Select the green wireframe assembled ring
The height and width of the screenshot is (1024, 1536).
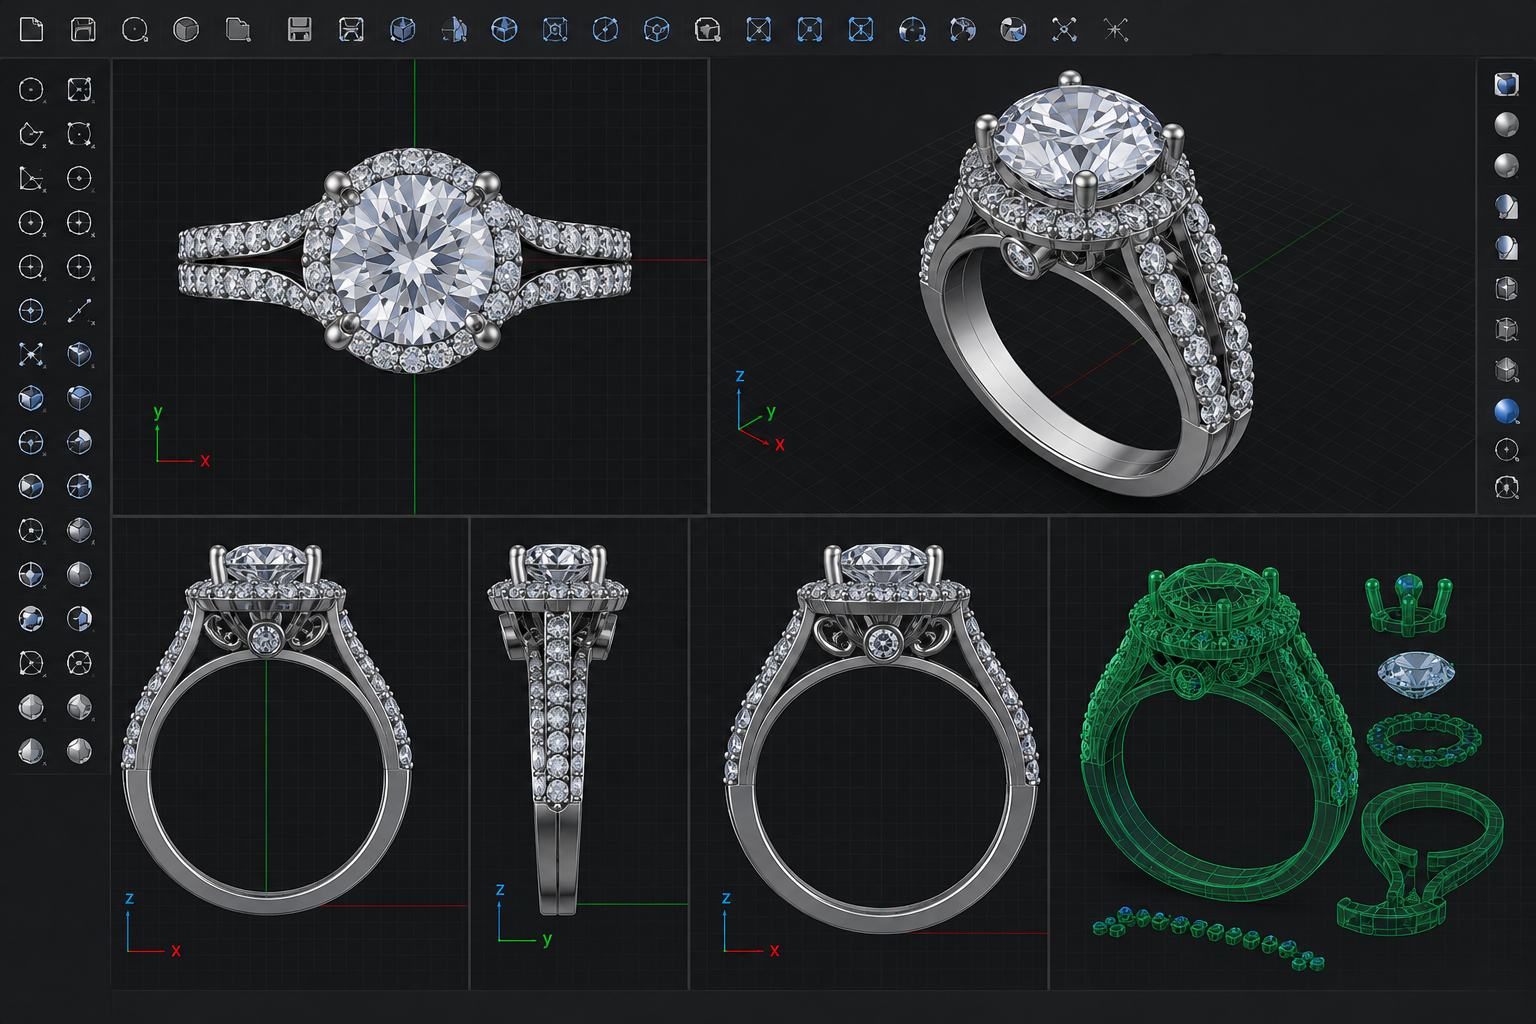tap(1218, 730)
